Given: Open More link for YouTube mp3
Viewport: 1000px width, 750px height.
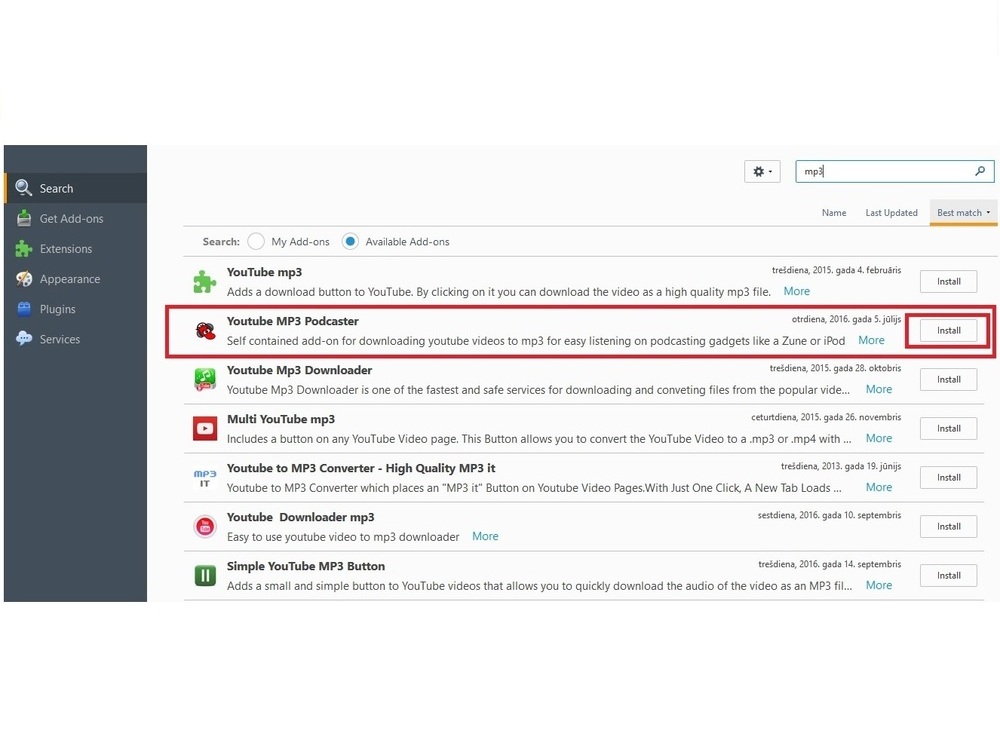Looking at the screenshot, I should [797, 291].
